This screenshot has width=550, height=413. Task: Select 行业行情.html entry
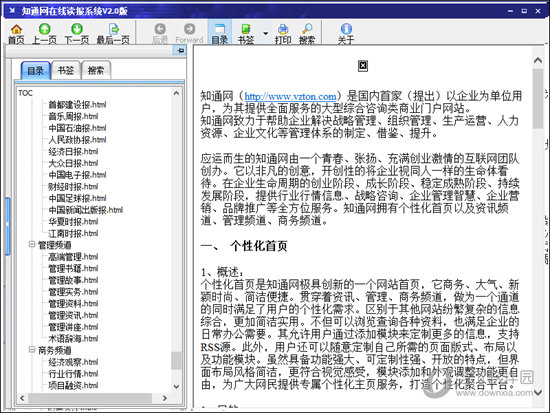(x=73, y=373)
